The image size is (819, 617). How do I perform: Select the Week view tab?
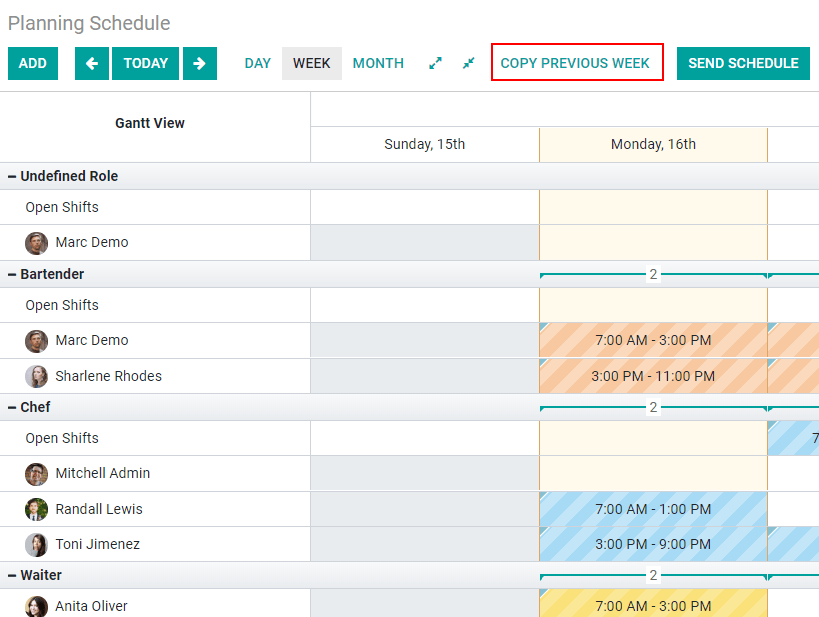(312, 63)
